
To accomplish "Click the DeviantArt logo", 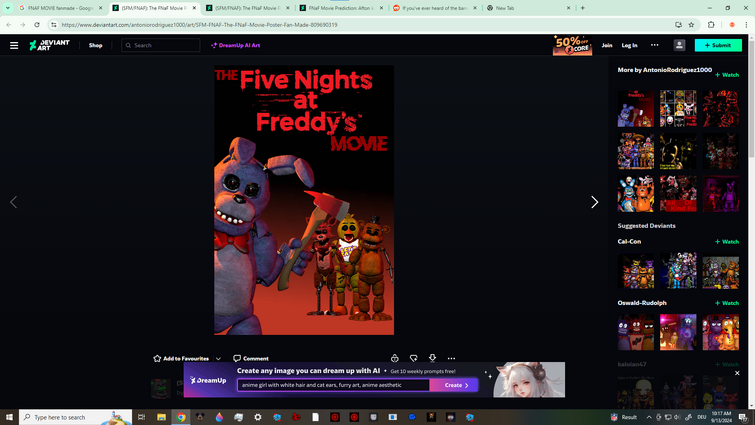I will [x=49, y=45].
